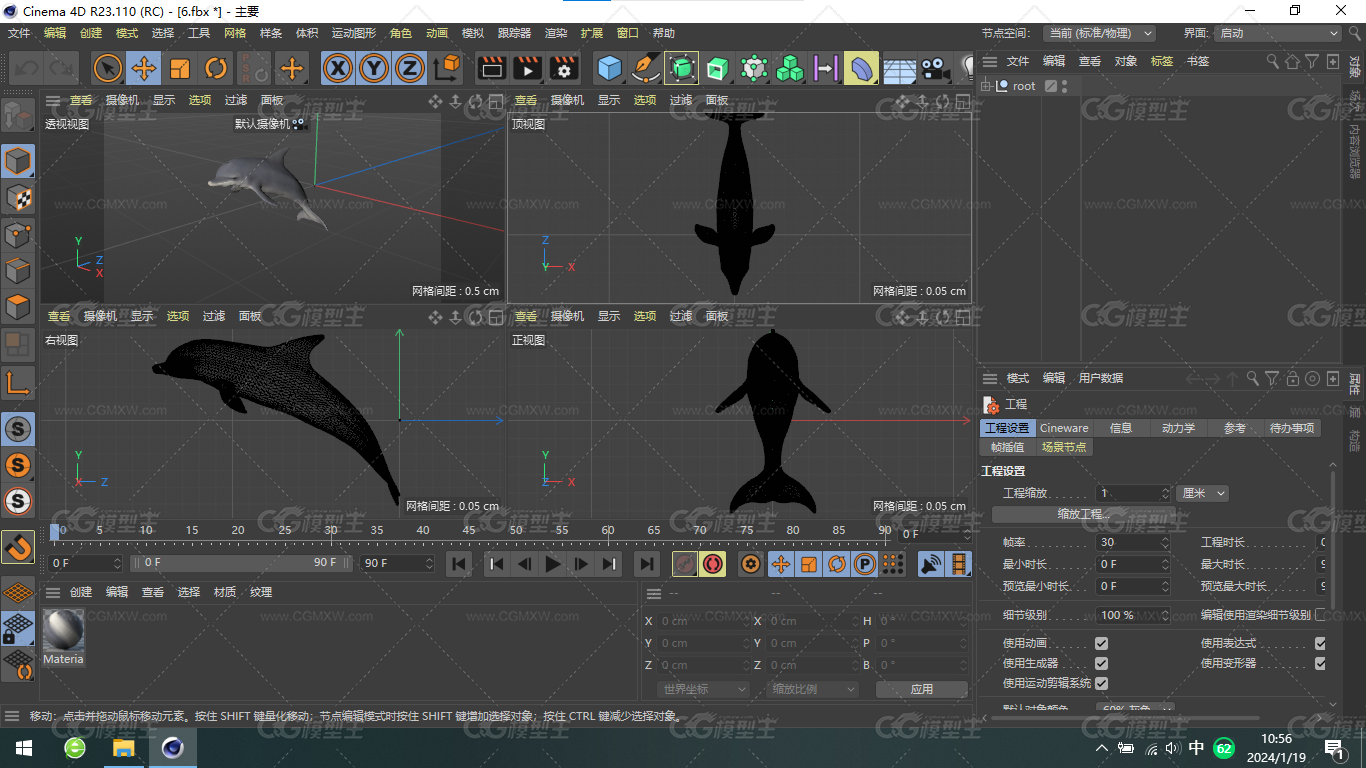Image resolution: width=1366 pixels, height=768 pixels.
Task: Click the Undo arrow icon
Action: coord(26,68)
